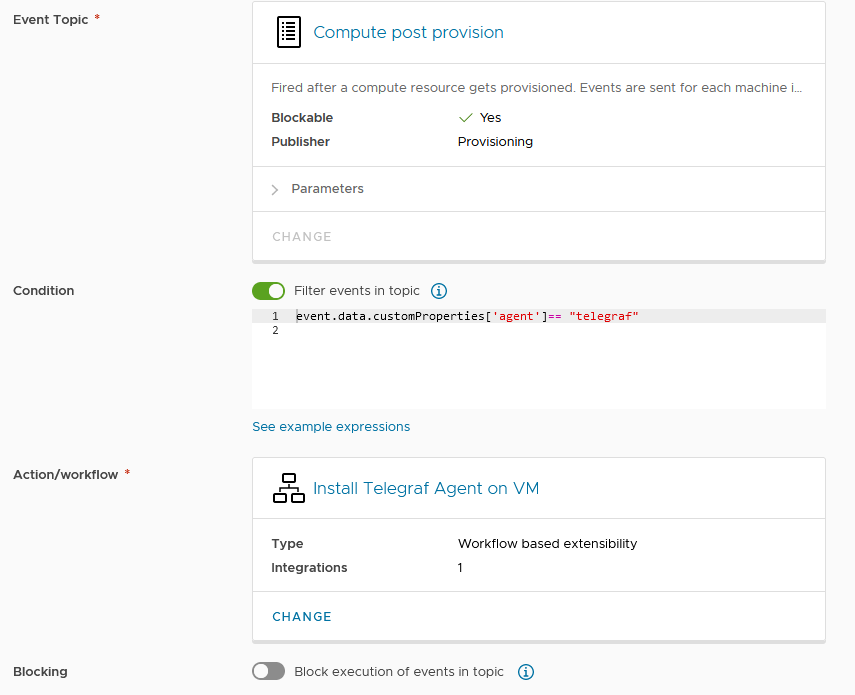This screenshot has height=695, width=855.
Task: Click the truncated event topic description text
Action: [x=536, y=88]
